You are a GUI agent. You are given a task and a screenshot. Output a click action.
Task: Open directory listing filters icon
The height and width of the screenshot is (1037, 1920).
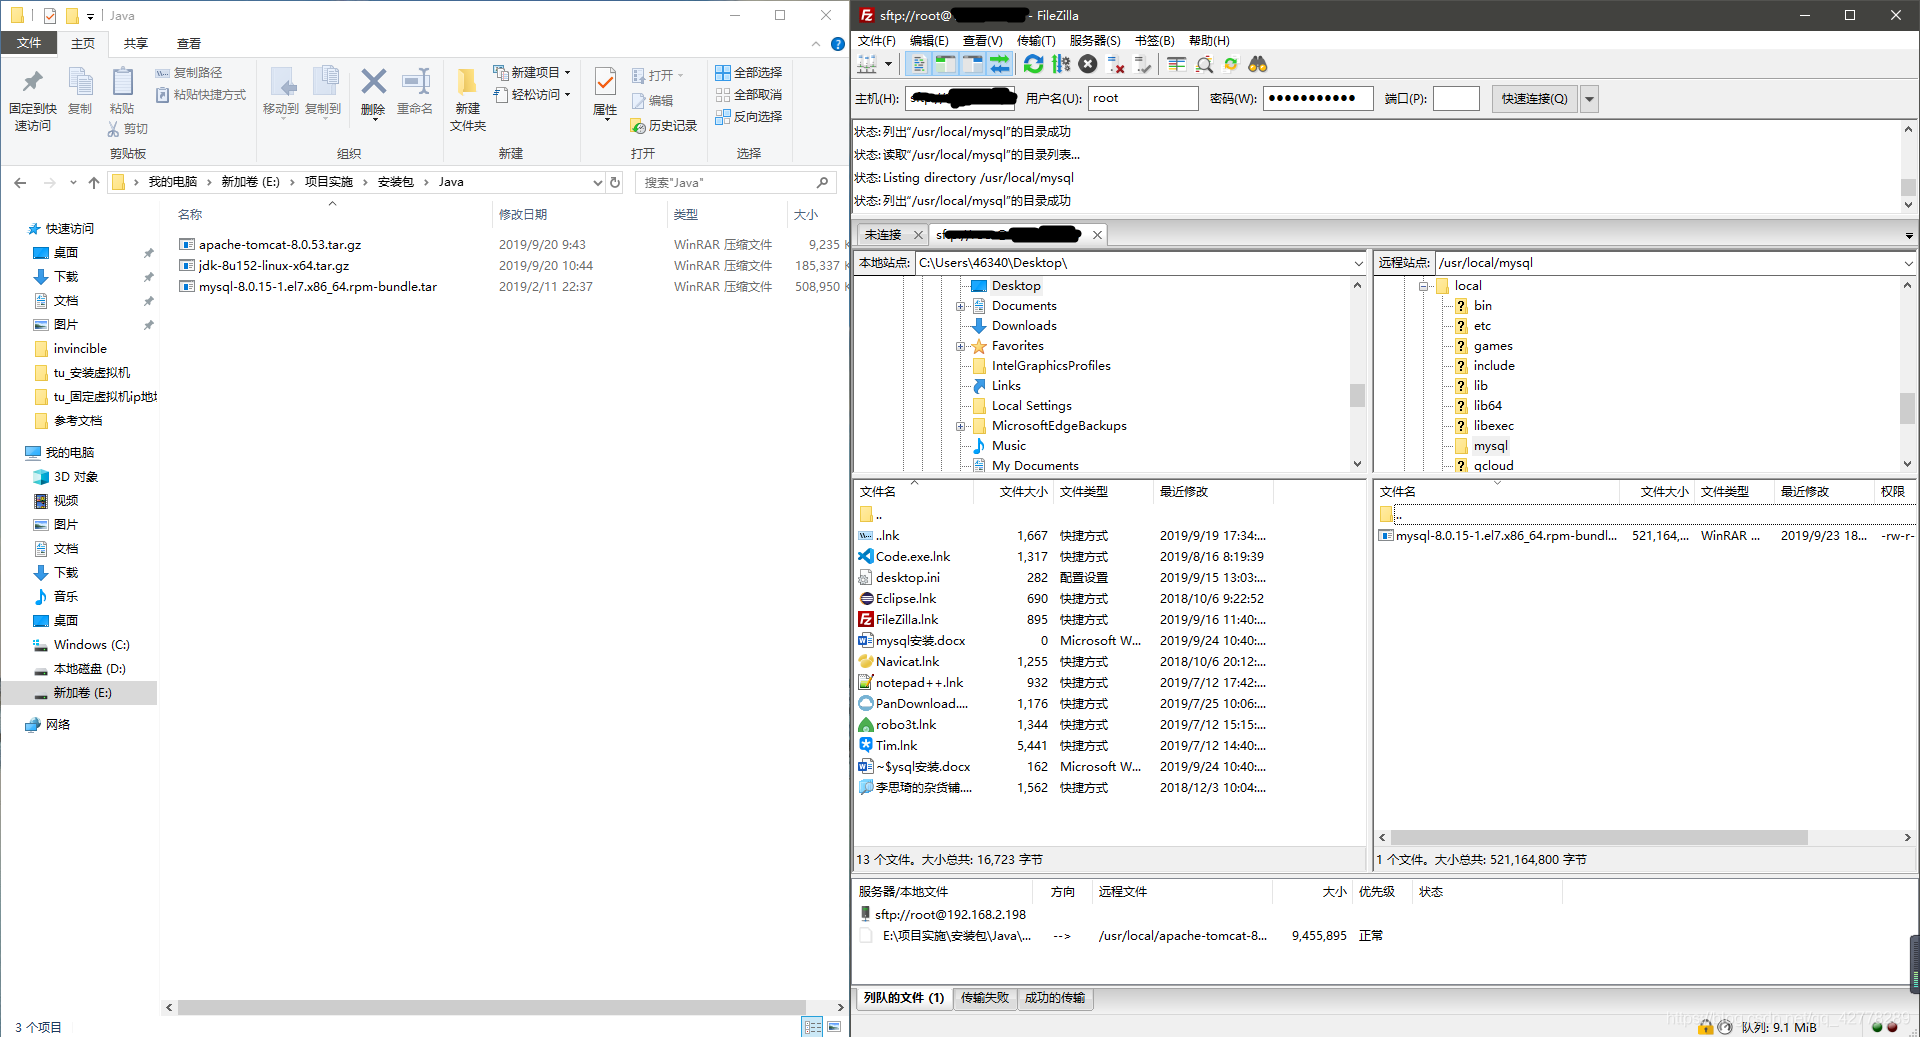tap(1177, 64)
